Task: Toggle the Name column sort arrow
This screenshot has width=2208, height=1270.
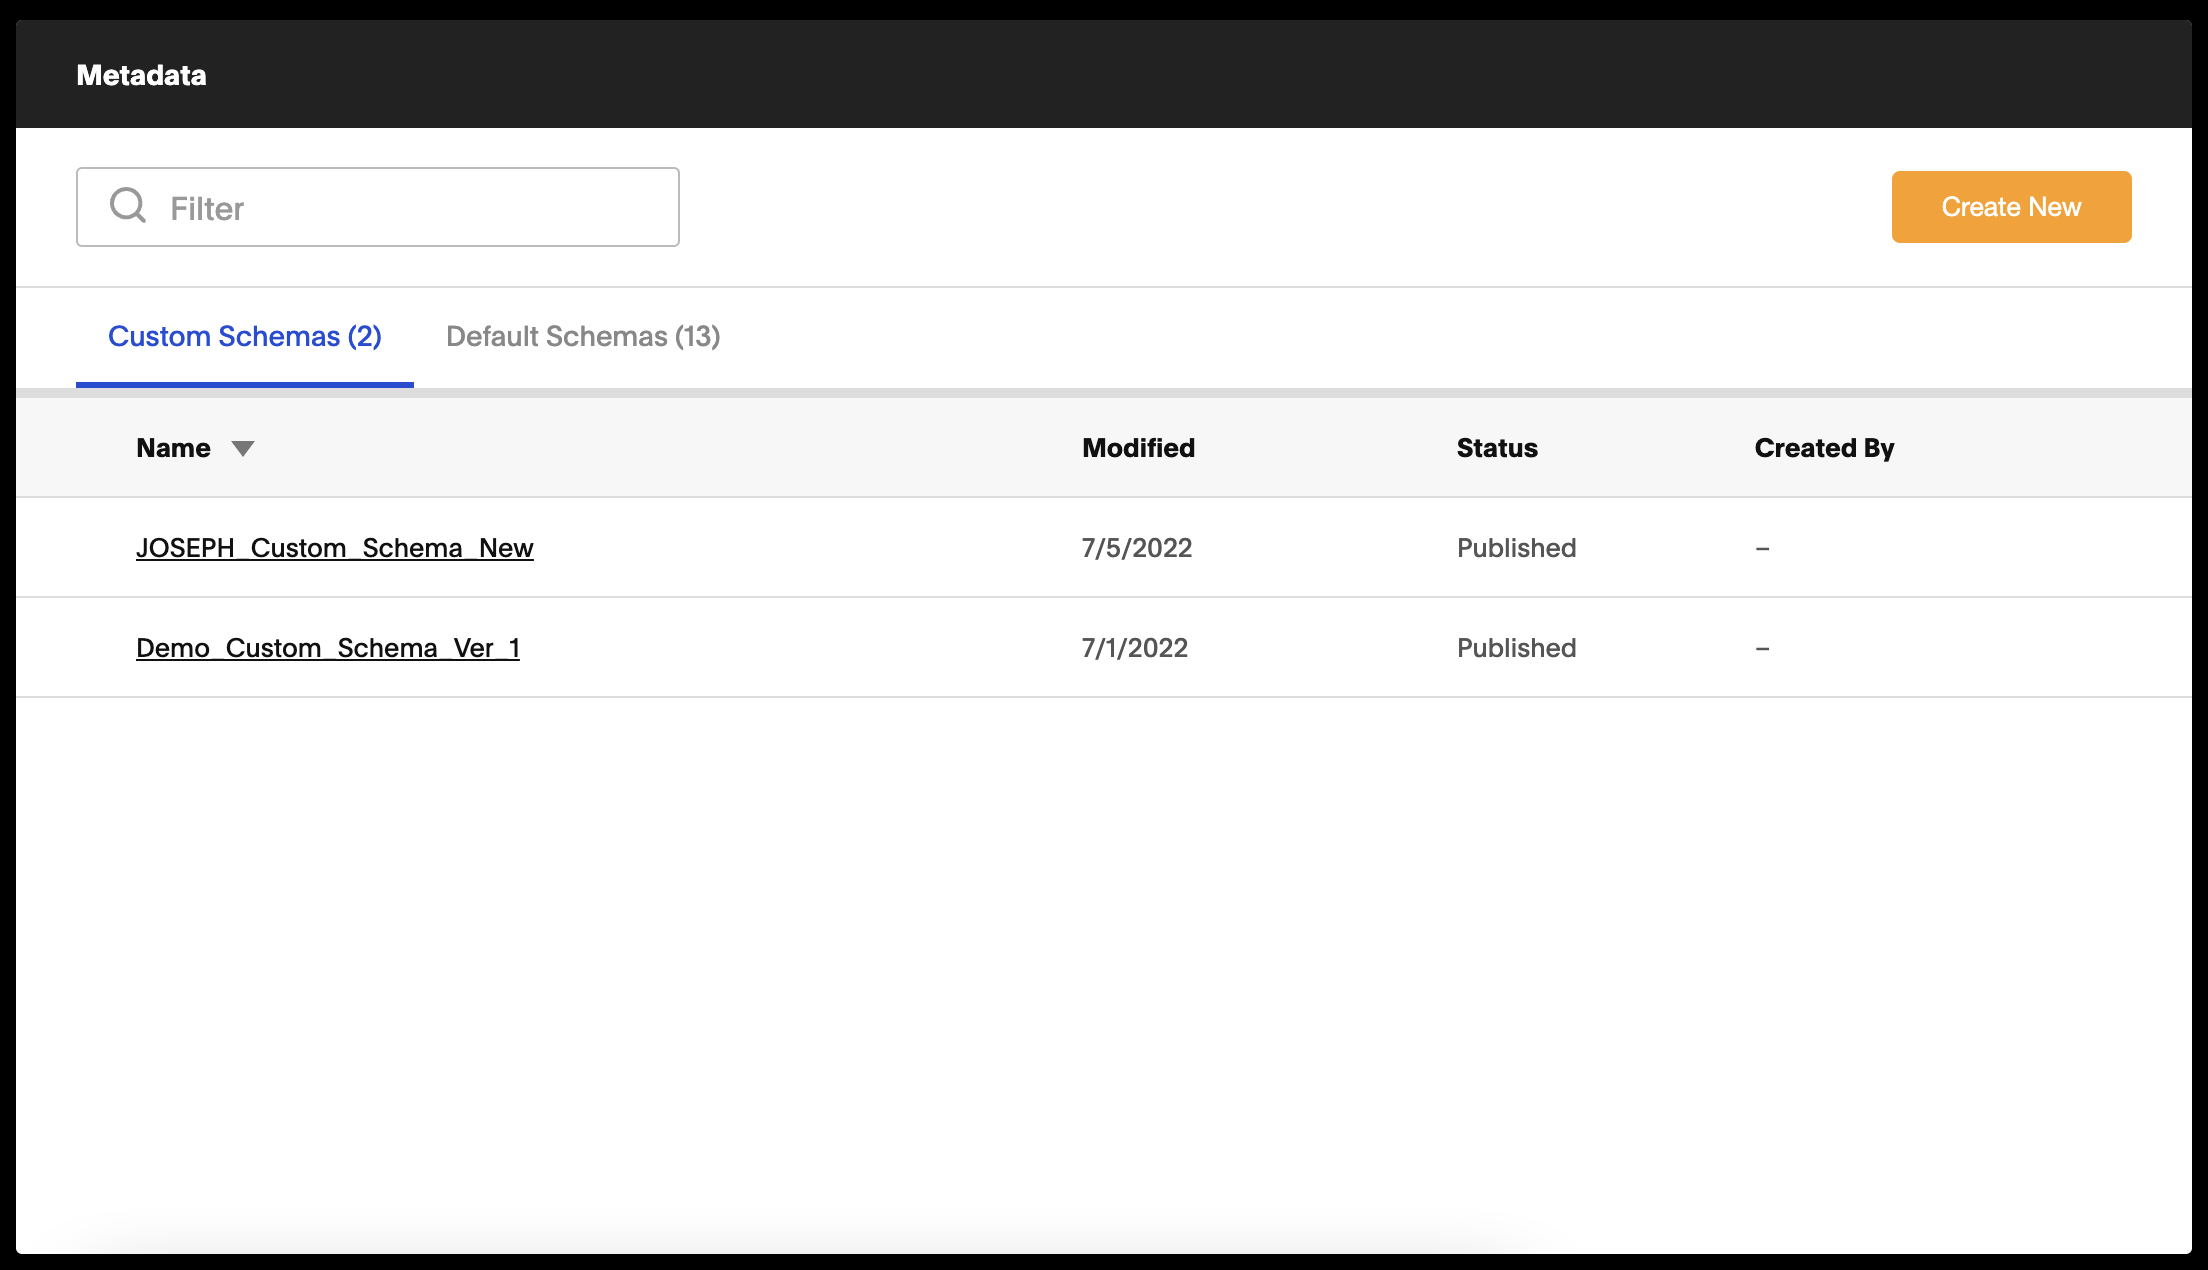Action: click(242, 448)
